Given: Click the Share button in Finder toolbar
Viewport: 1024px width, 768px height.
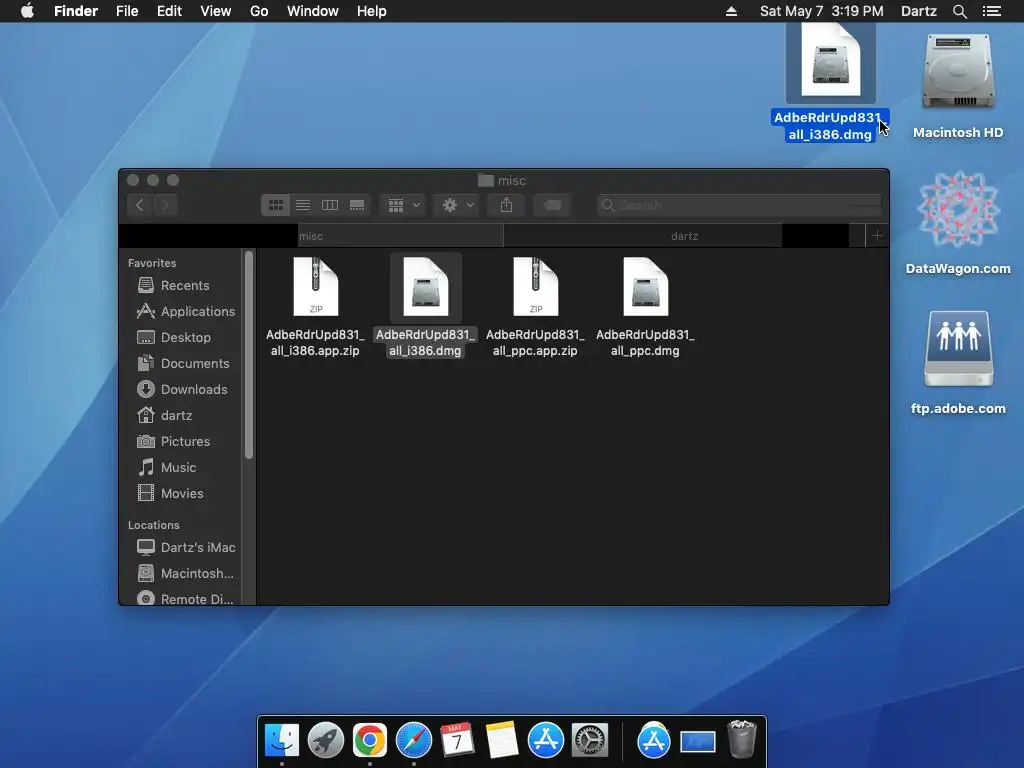Looking at the screenshot, I should click(506, 205).
